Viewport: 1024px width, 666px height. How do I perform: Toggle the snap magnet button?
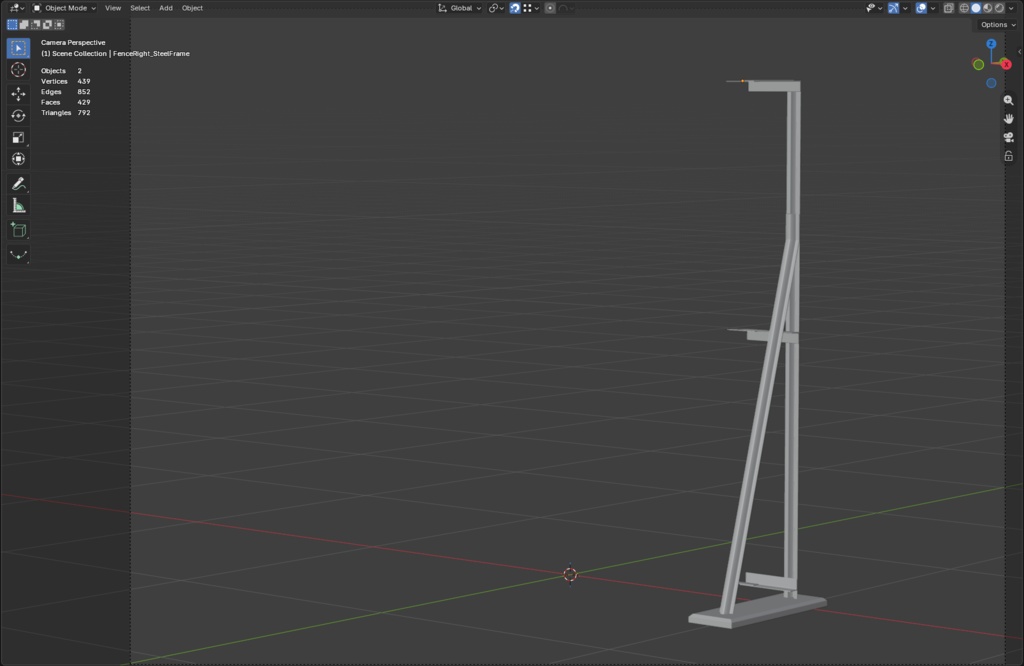(x=515, y=8)
